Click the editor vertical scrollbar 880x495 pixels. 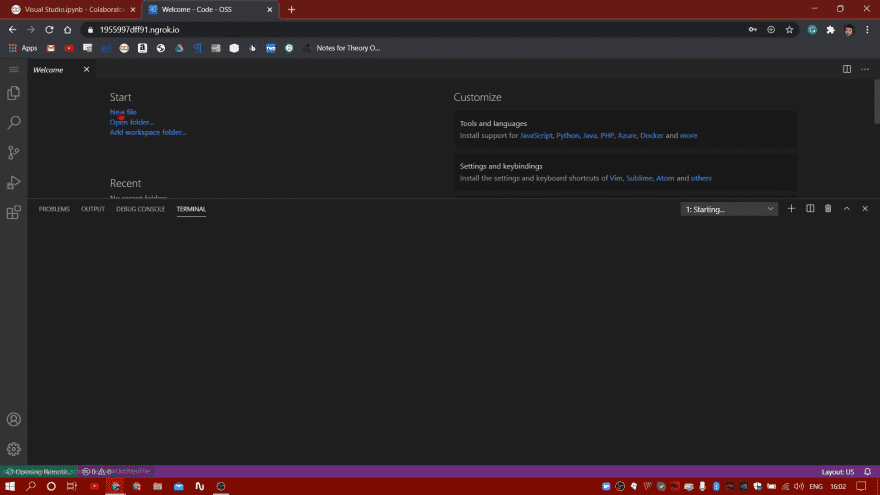(877, 102)
